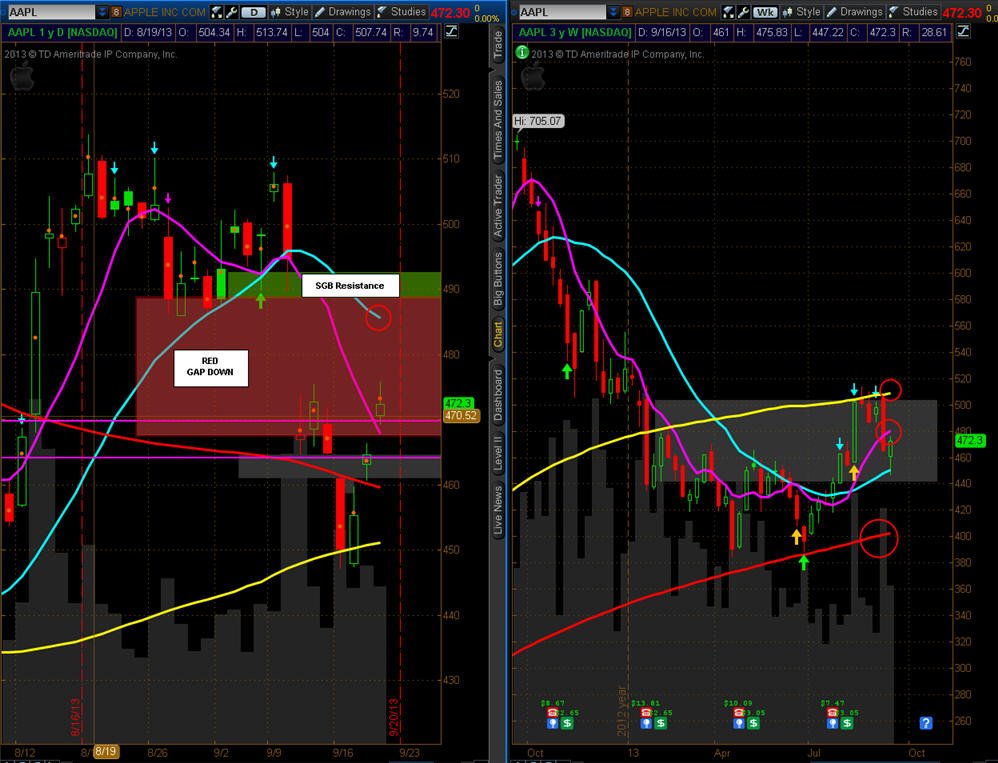Change the Wk timeframe on the right chart
The width and height of the screenshot is (998, 763).
(766, 12)
